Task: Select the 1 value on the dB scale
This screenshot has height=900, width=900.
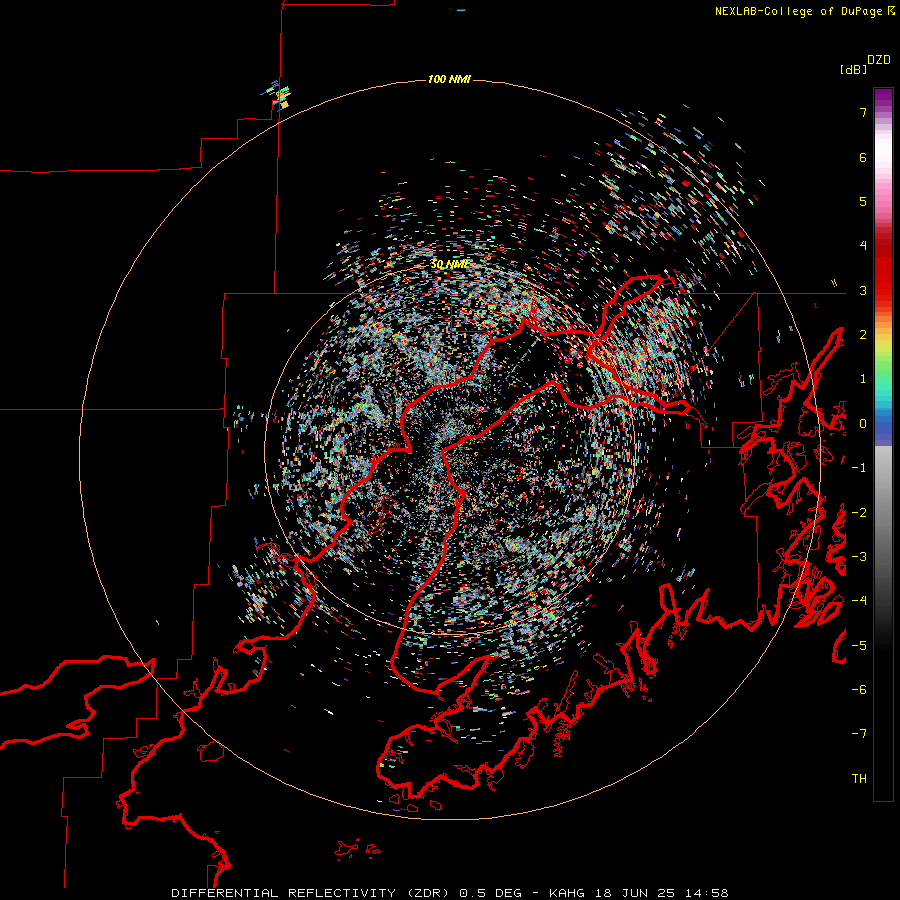Action: [x=863, y=379]
